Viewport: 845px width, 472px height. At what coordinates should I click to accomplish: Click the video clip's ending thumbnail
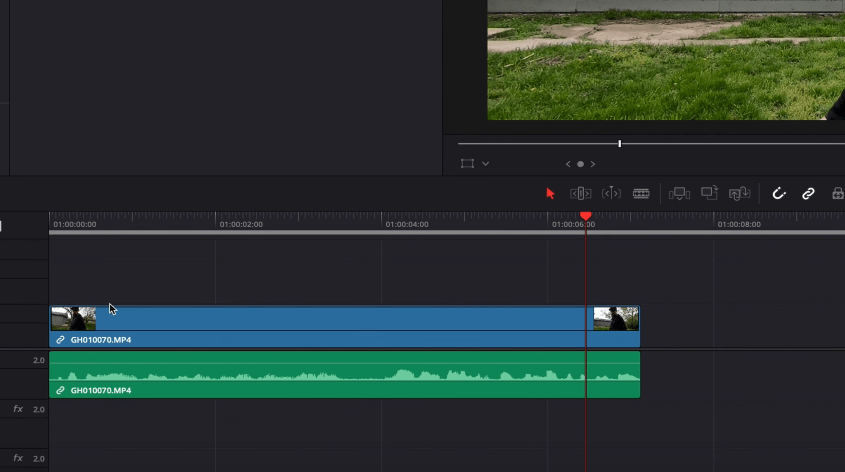(616, 318)
